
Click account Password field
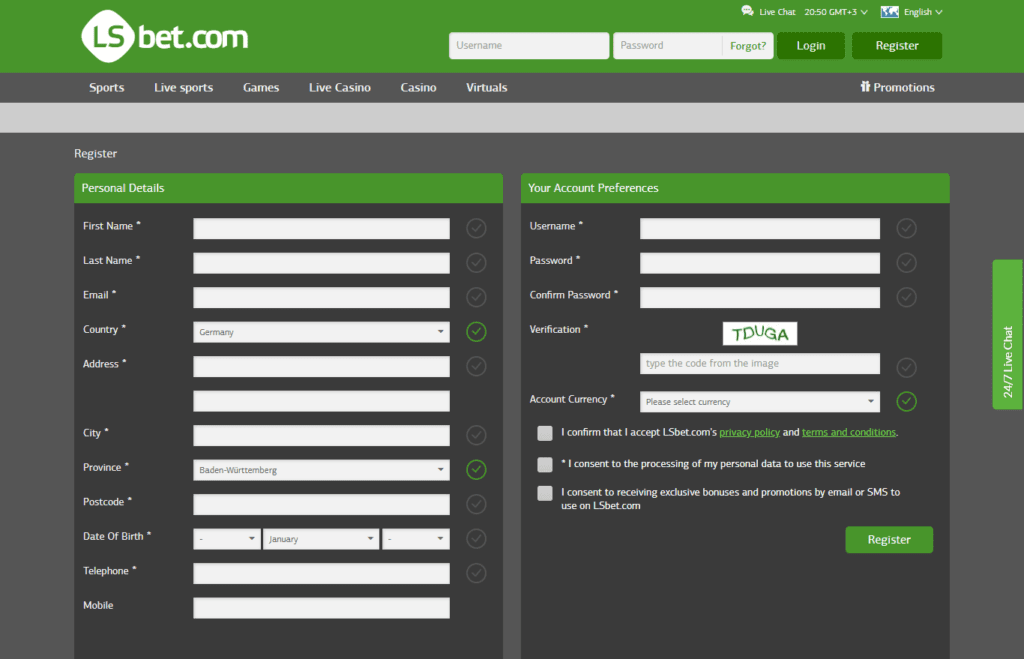pos(760,263)
